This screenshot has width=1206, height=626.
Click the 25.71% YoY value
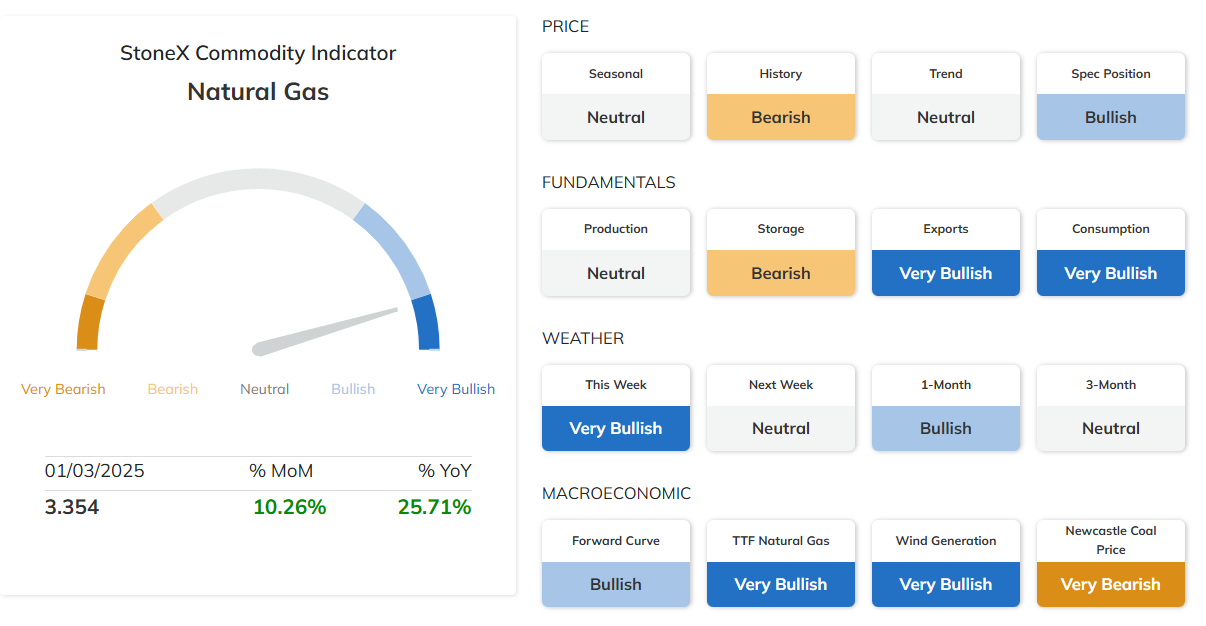pyautogui.click(x=434, y=507)
